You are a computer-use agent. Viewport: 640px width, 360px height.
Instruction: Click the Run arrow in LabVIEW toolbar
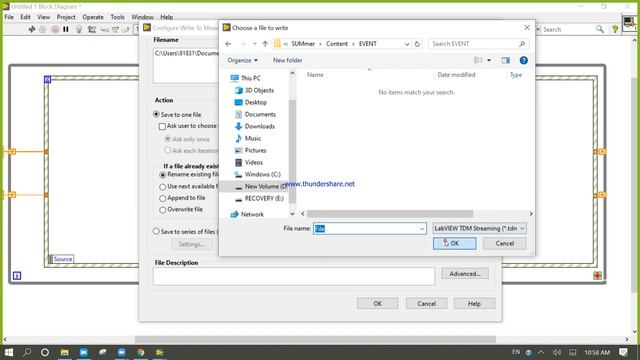click(x=32, y=29)
